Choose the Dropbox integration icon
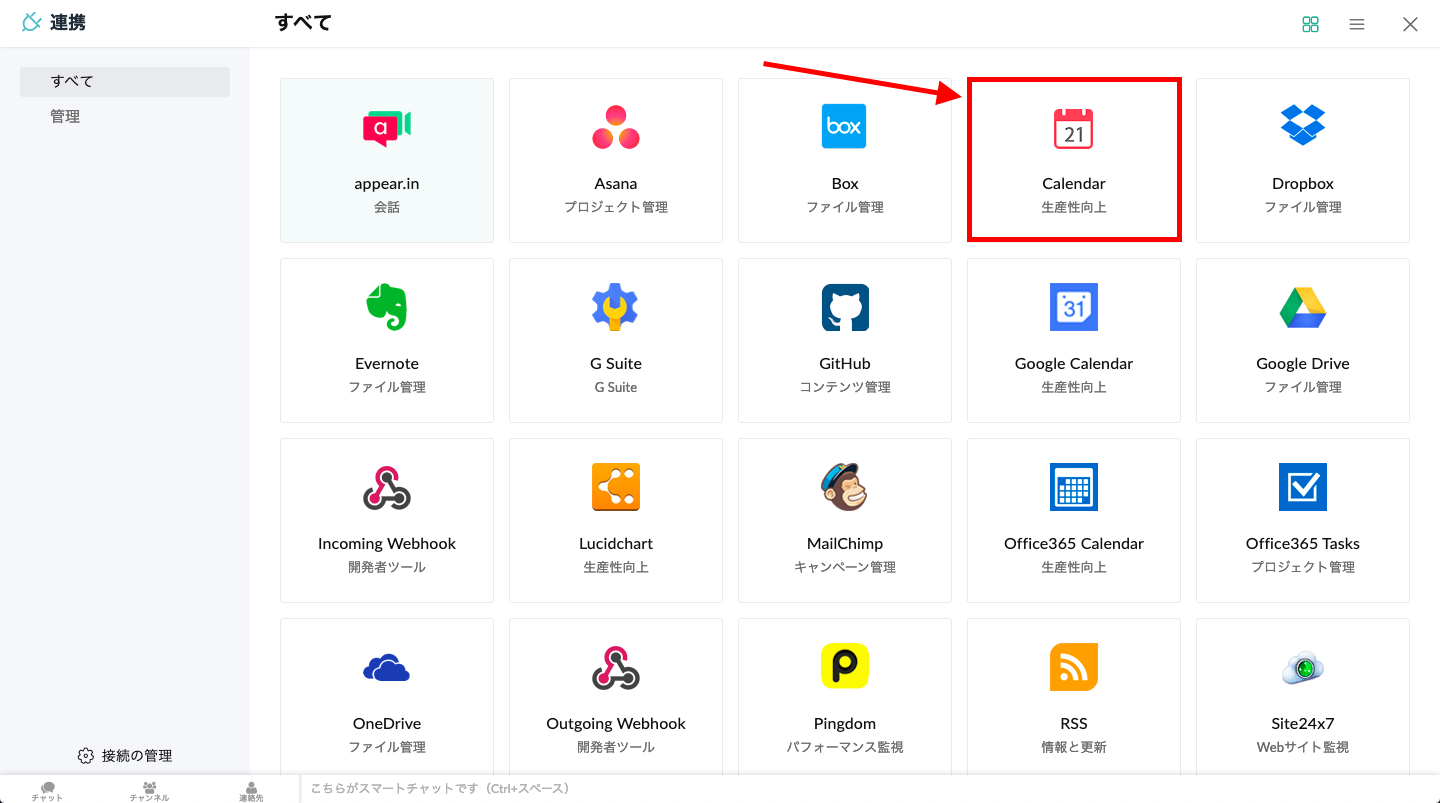The image size is (1440, 803). click(x=1303, y=125)
